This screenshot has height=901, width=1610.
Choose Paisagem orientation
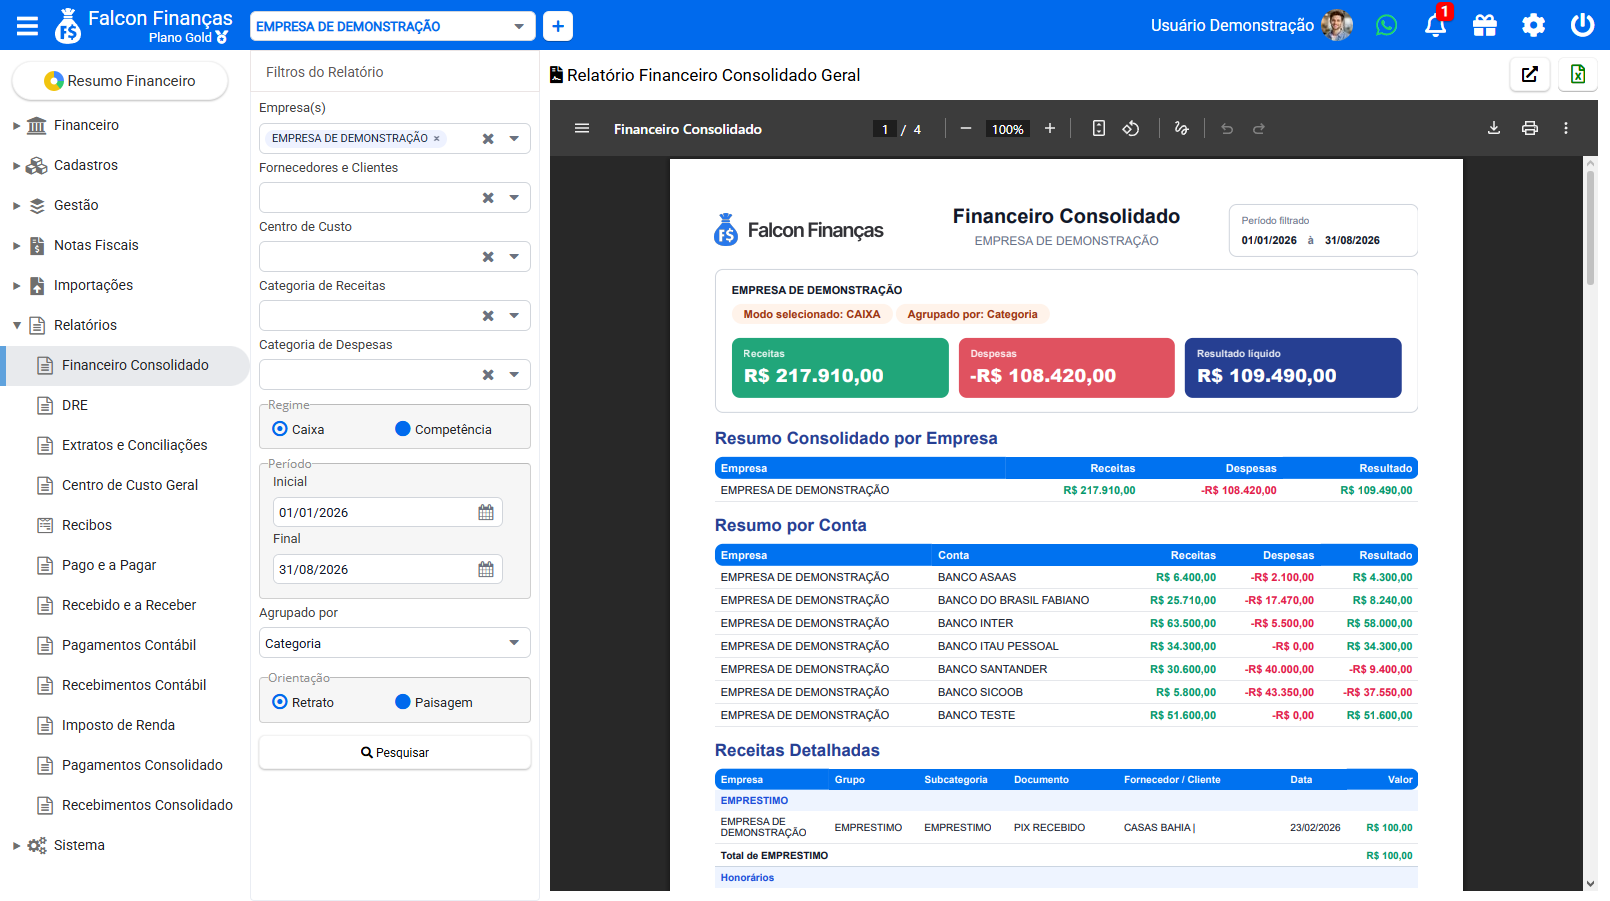click(403, 702)
